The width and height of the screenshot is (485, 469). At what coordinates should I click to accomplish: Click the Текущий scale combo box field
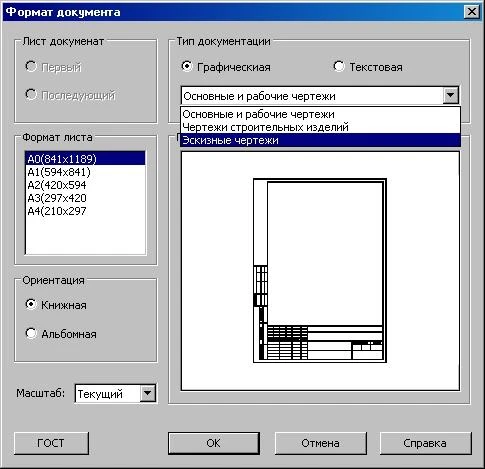pos(108,394)
